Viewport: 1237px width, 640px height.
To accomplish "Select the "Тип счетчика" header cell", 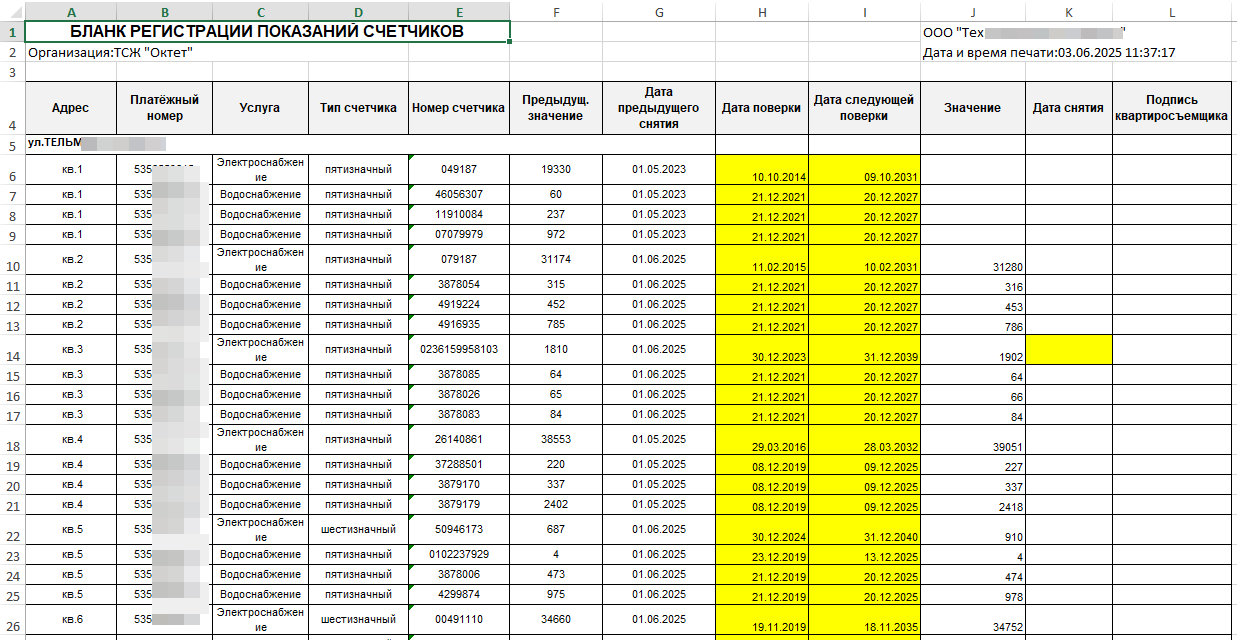I will click(358, 108).
